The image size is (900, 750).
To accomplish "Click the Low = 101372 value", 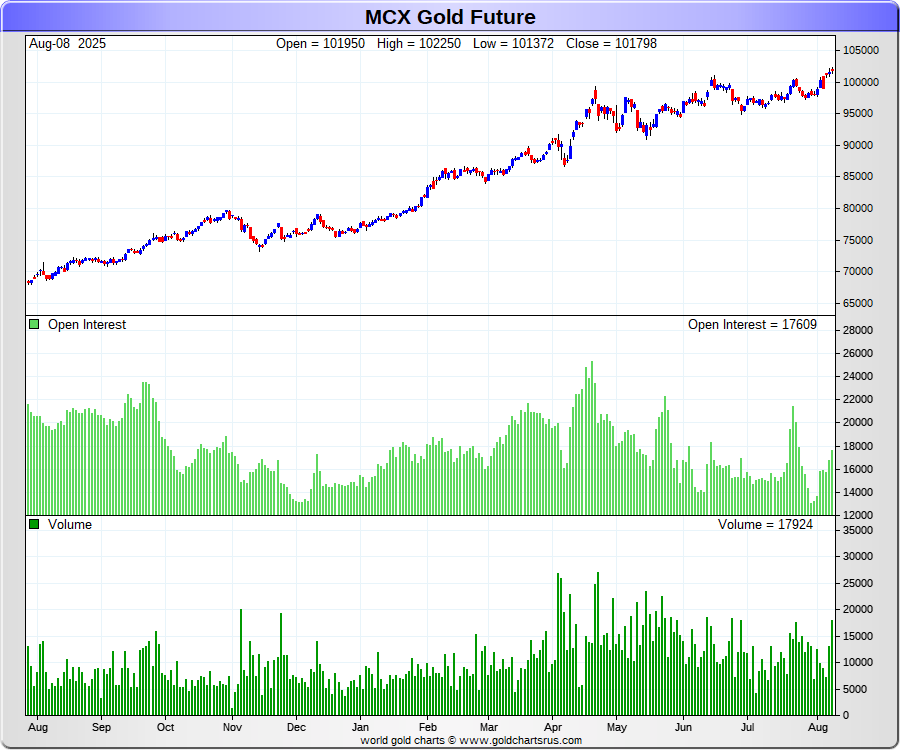I will 513,44.
